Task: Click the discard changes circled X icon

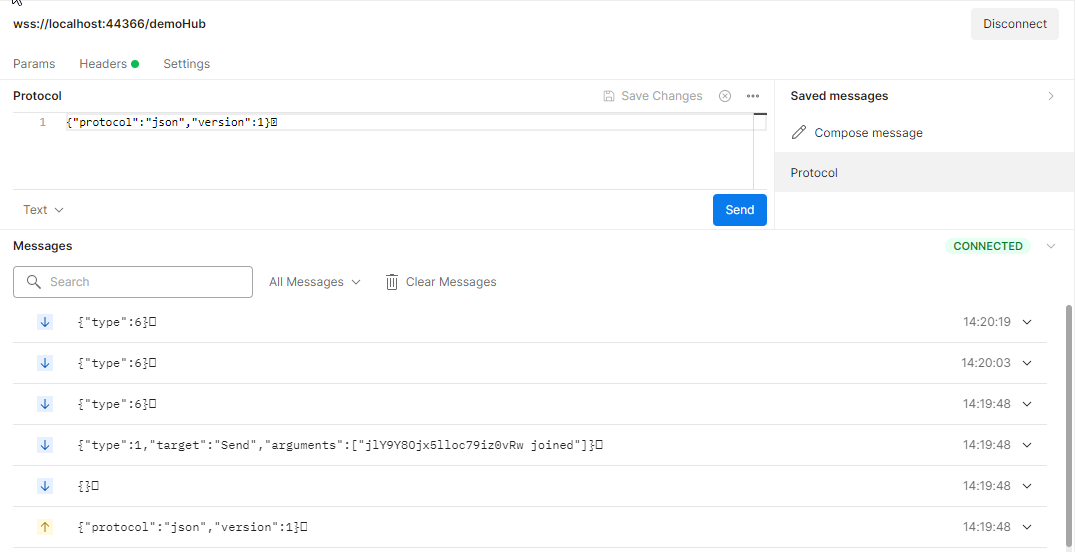Action: [x=725, y=96]
